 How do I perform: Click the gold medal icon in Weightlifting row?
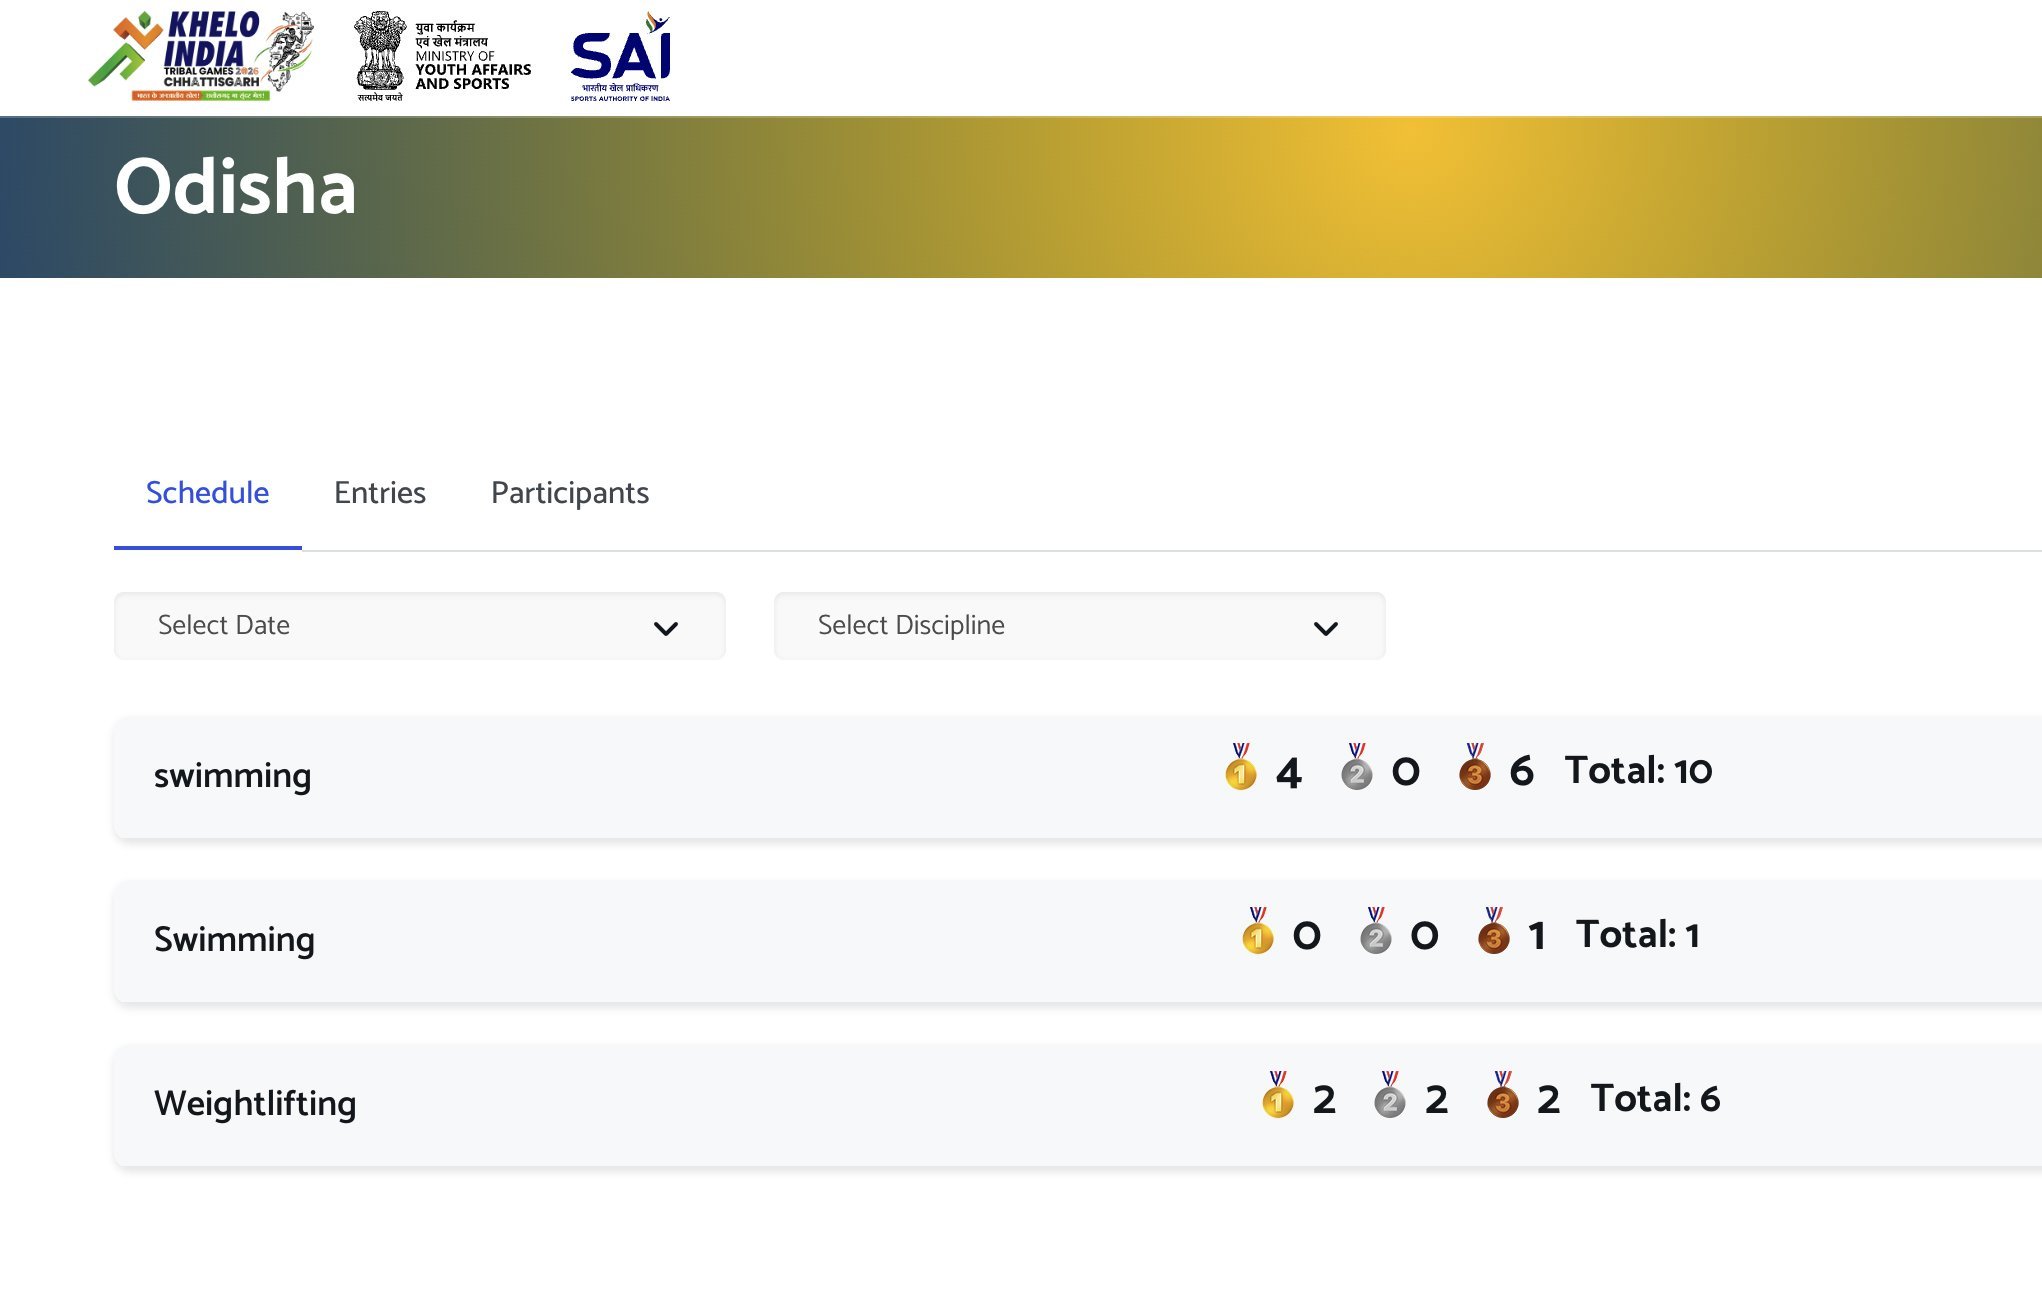click(x=1277, y=1096)
